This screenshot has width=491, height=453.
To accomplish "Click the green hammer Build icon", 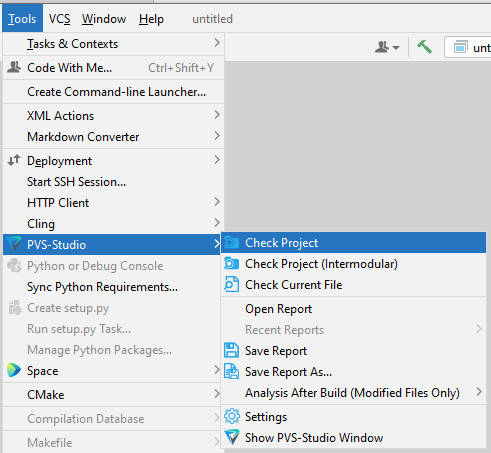I will pyautogui.click(x=424, y=47).
